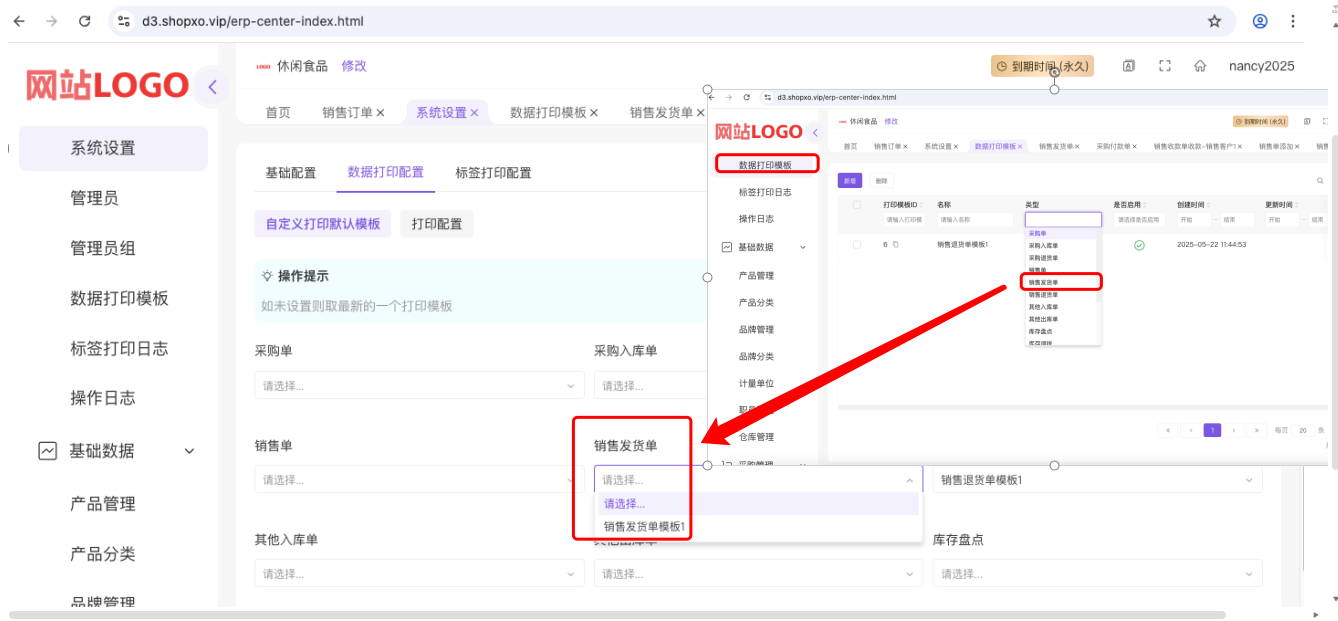Open 管理员组 in main sidebar
Image resolution: width=1338 pixels, height=621 pixels.
[102, 248]
